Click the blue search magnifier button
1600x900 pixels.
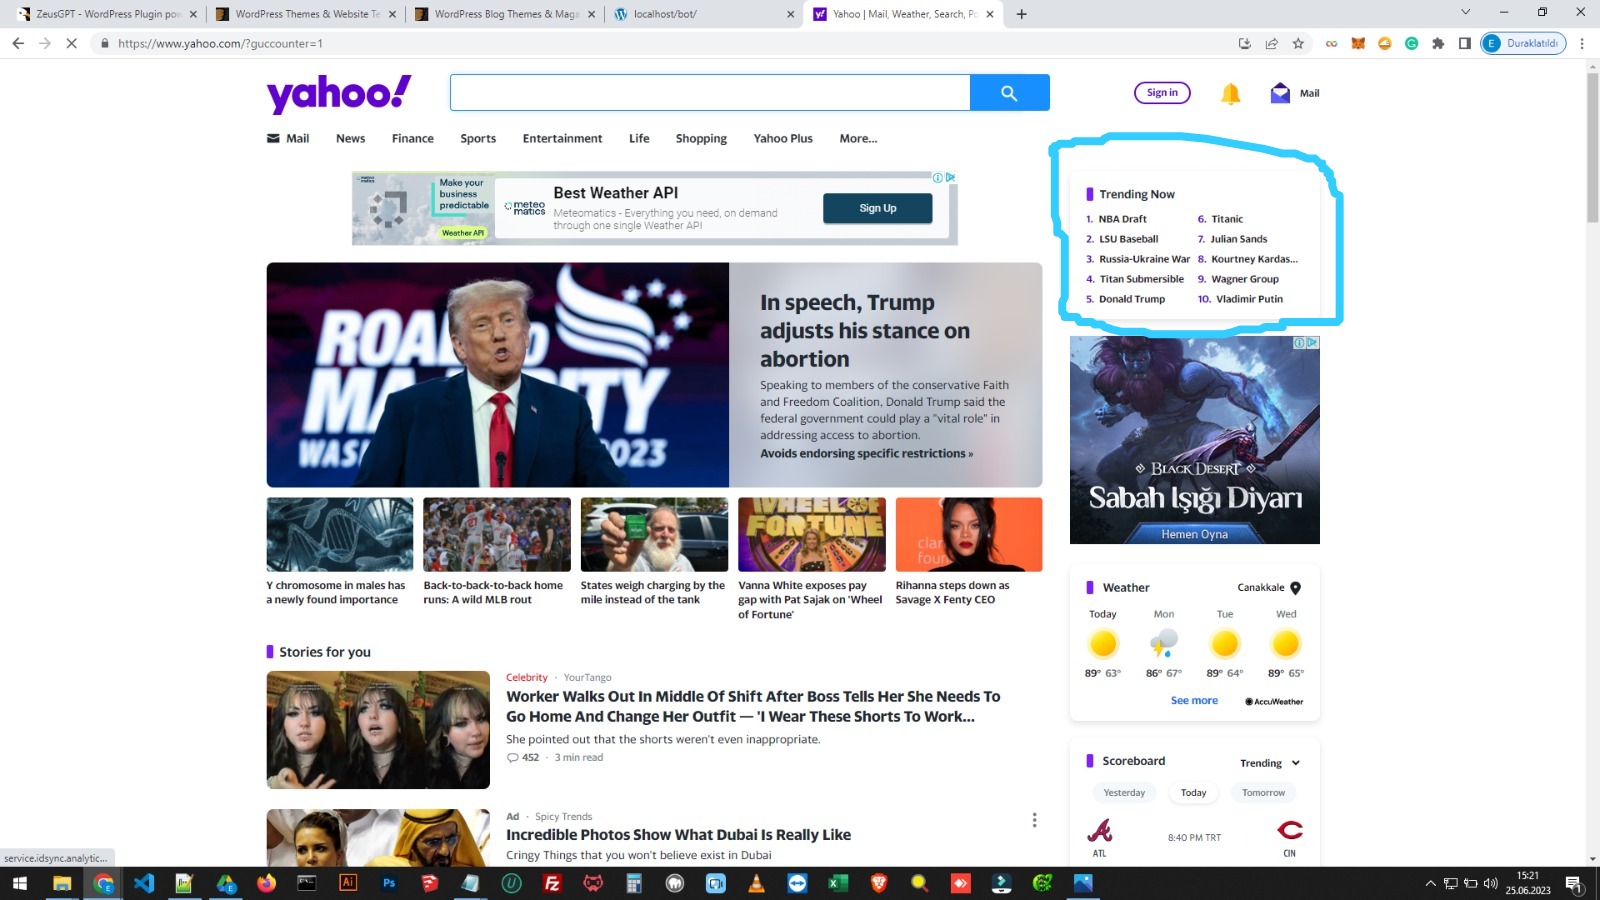coord(1009,93)
